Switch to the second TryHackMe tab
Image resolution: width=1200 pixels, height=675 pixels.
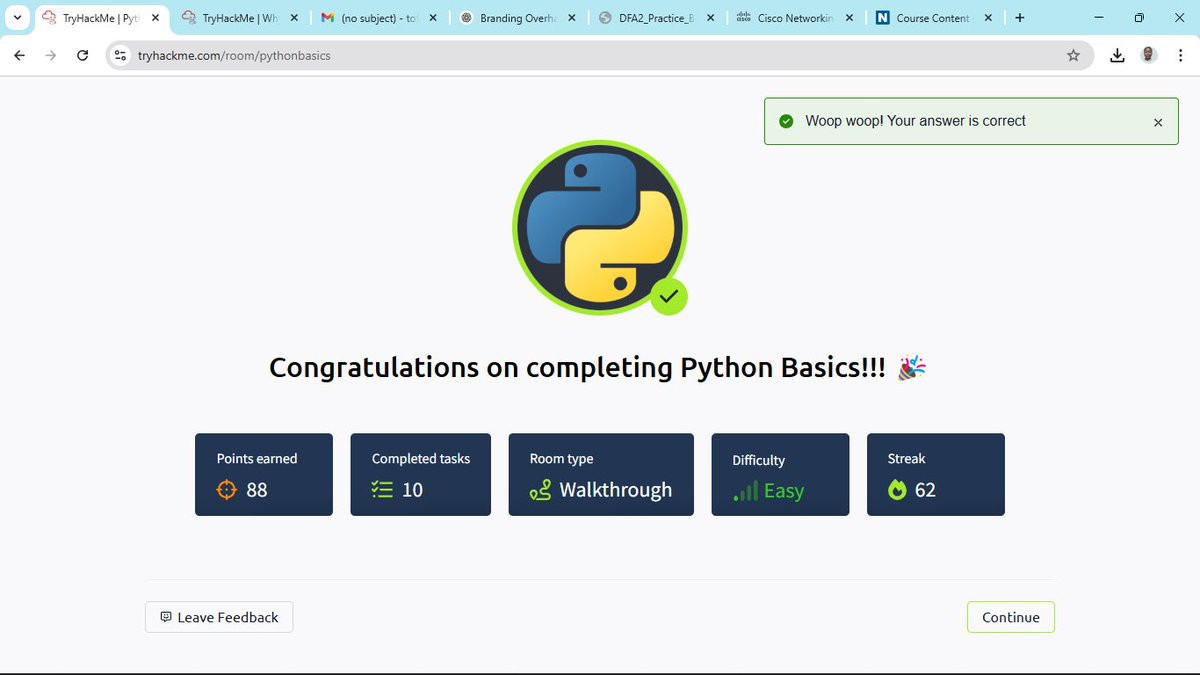point(240,18)
